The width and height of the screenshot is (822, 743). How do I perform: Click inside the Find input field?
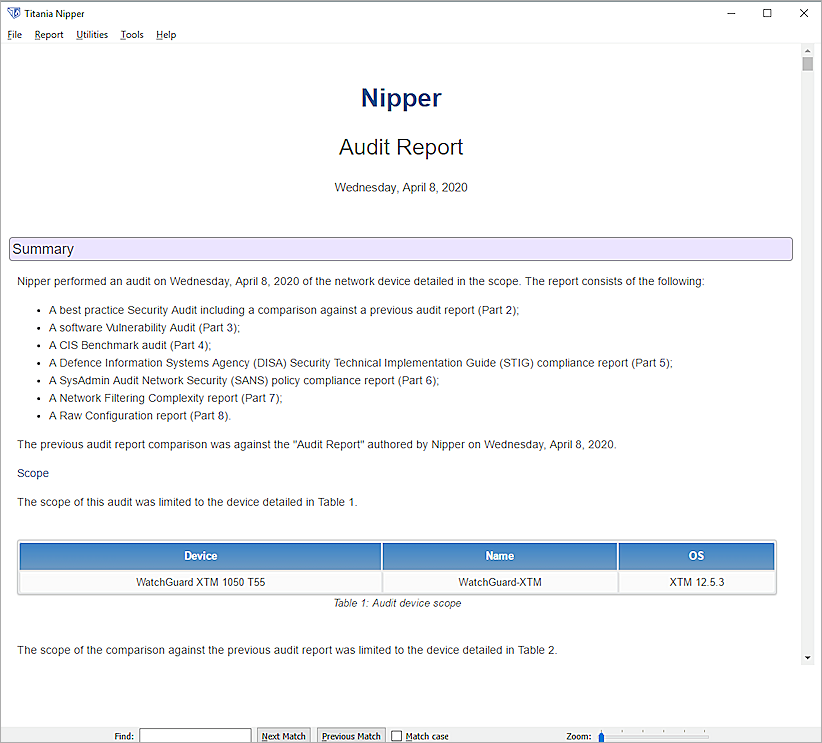pos(194,735)
